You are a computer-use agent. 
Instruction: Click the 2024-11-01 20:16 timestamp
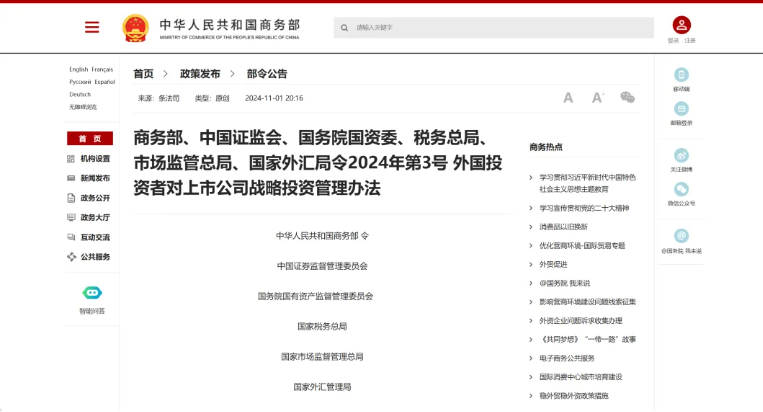(x=274, y=98)
